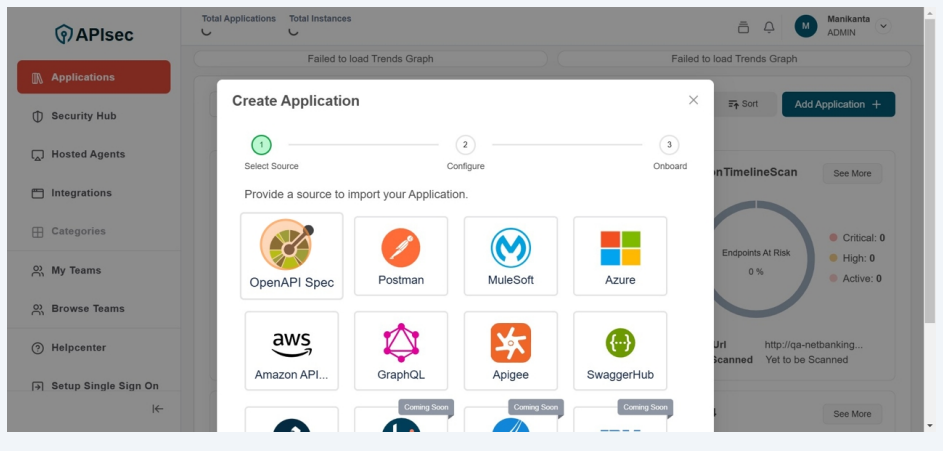Click the Total Instances label
943x451 pixels.
pos(320,19)
